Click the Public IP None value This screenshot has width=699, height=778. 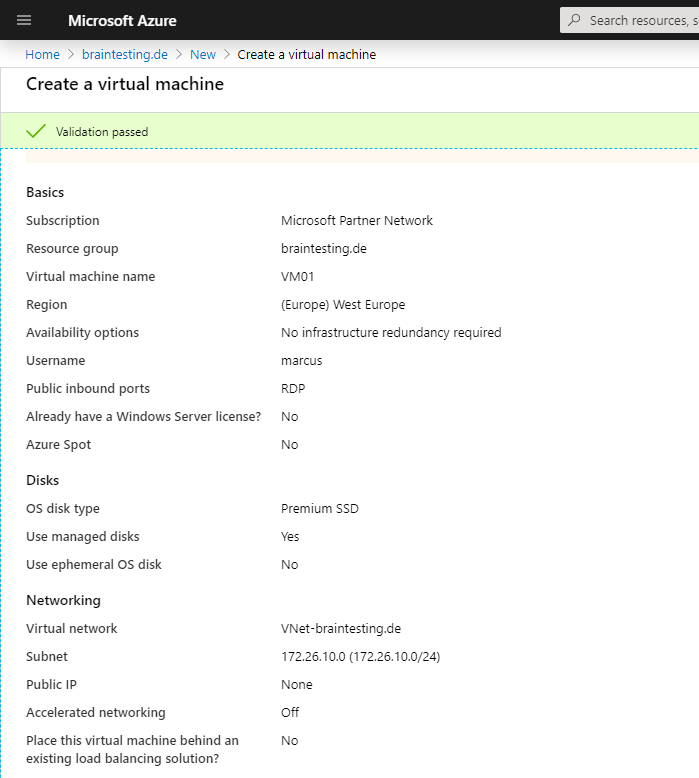tap(297, 685)
